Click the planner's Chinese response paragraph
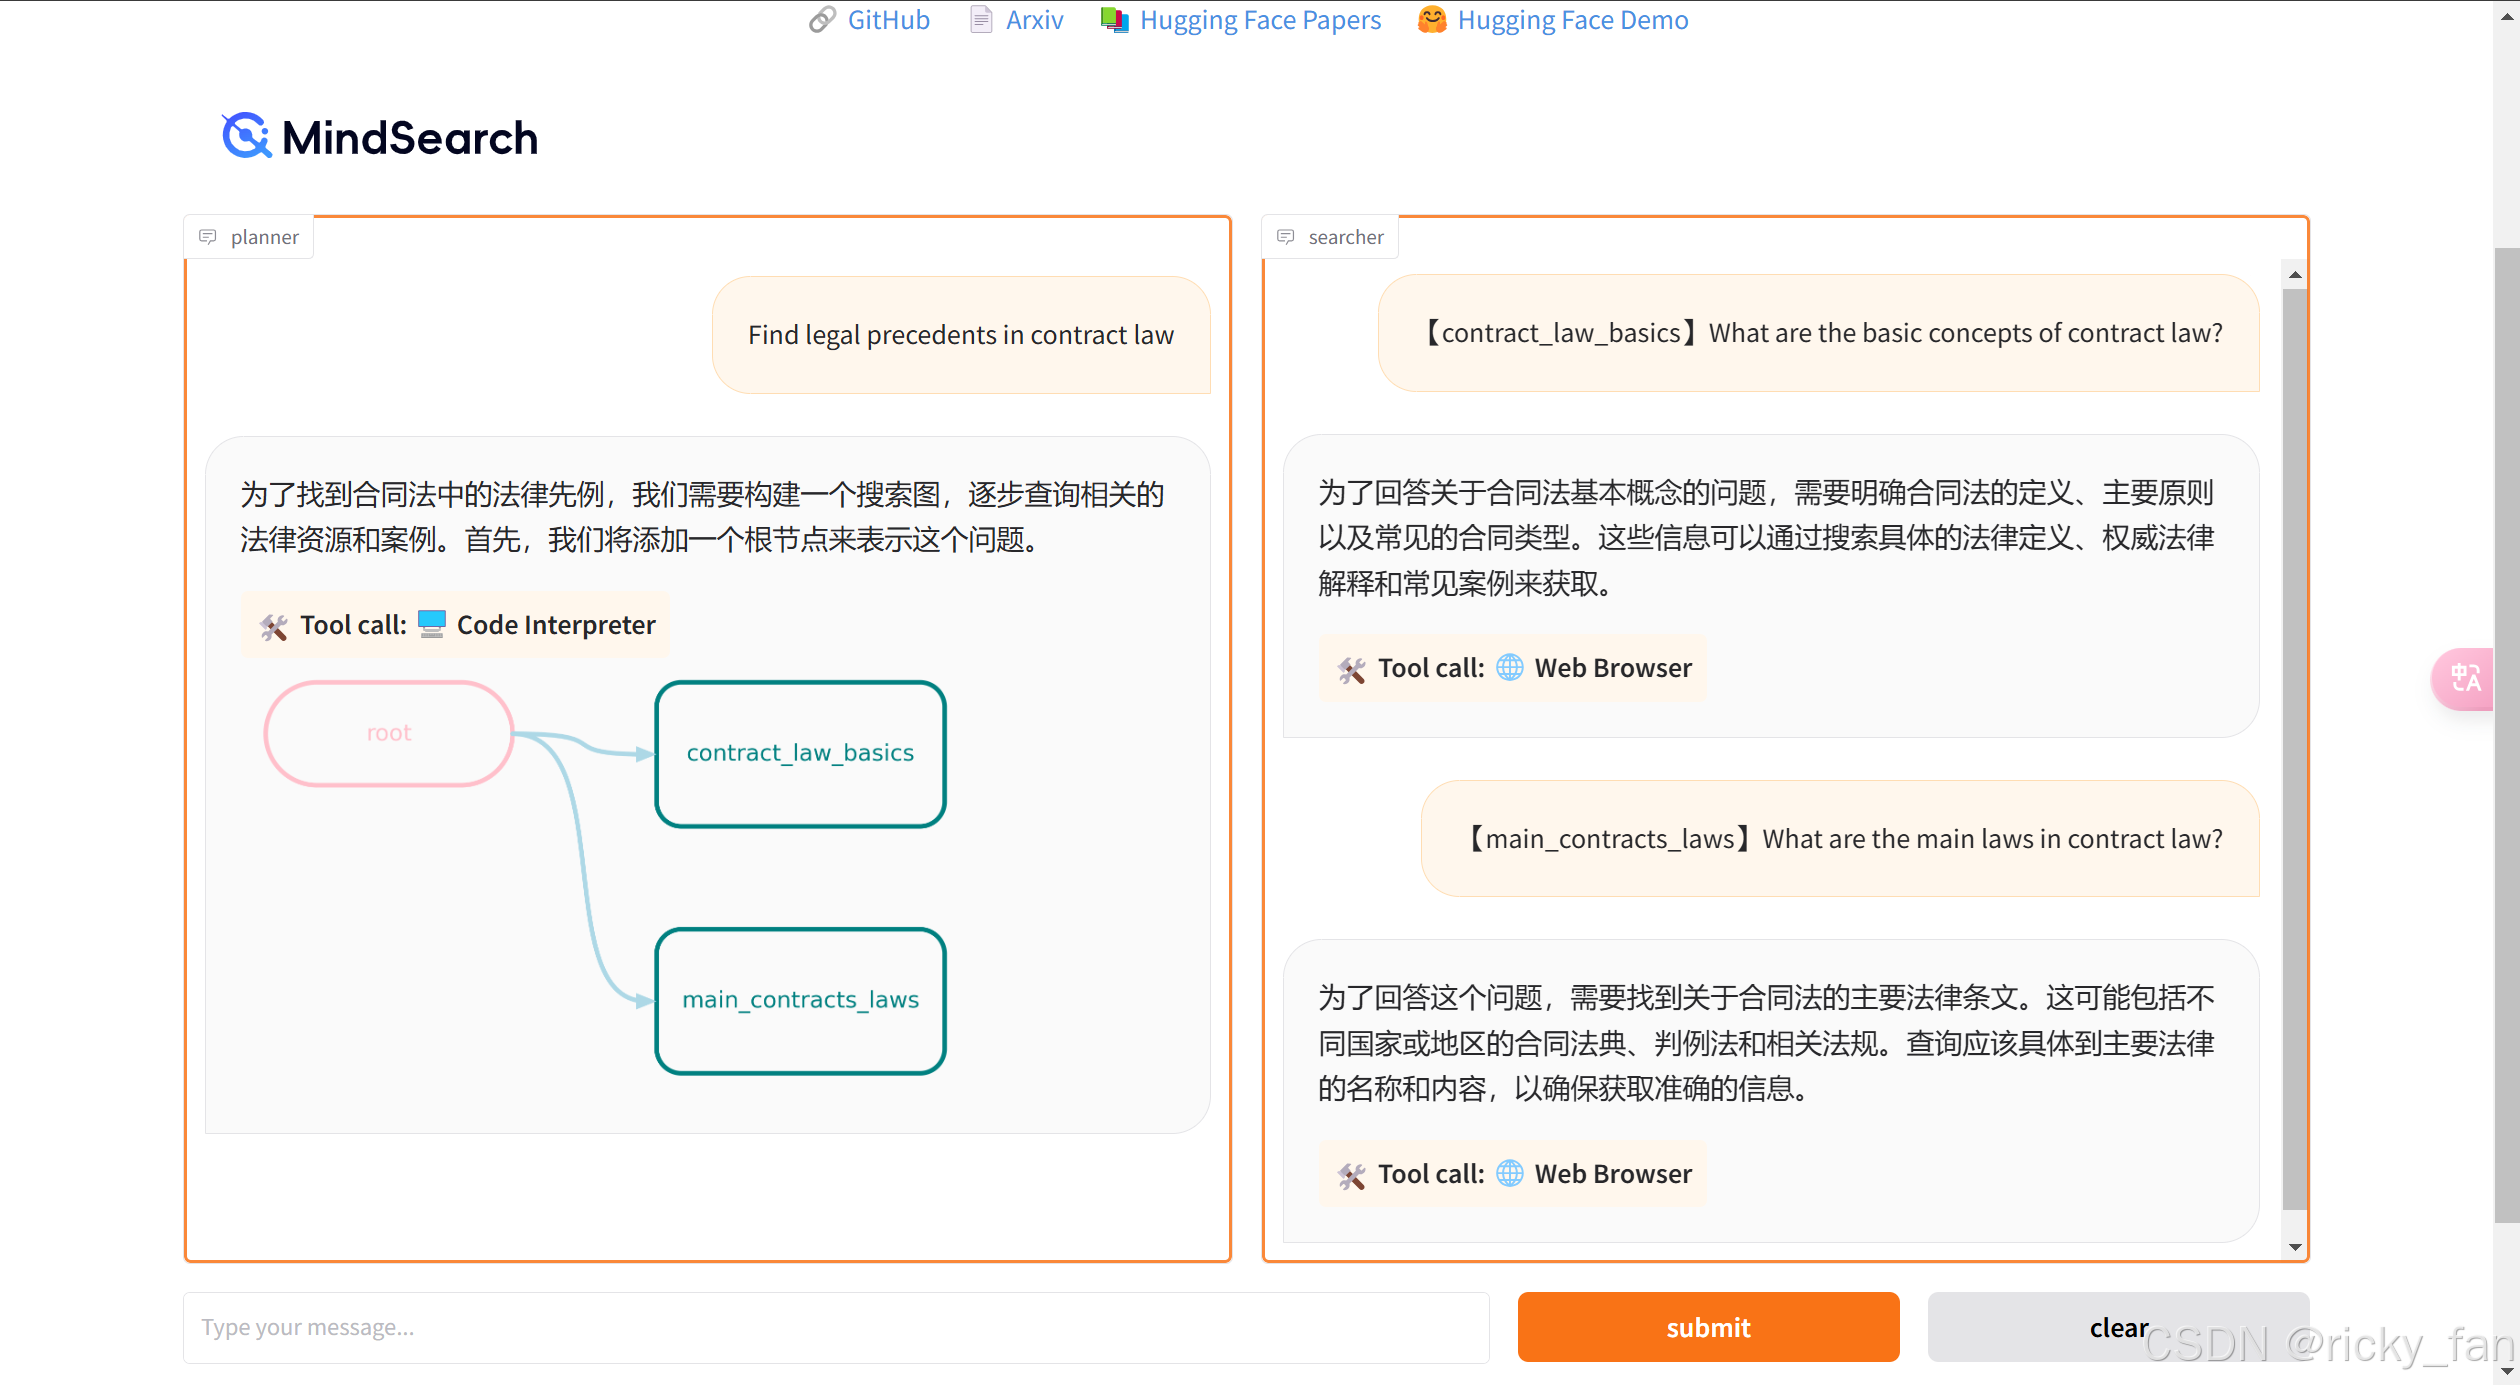 coord(702,517)
